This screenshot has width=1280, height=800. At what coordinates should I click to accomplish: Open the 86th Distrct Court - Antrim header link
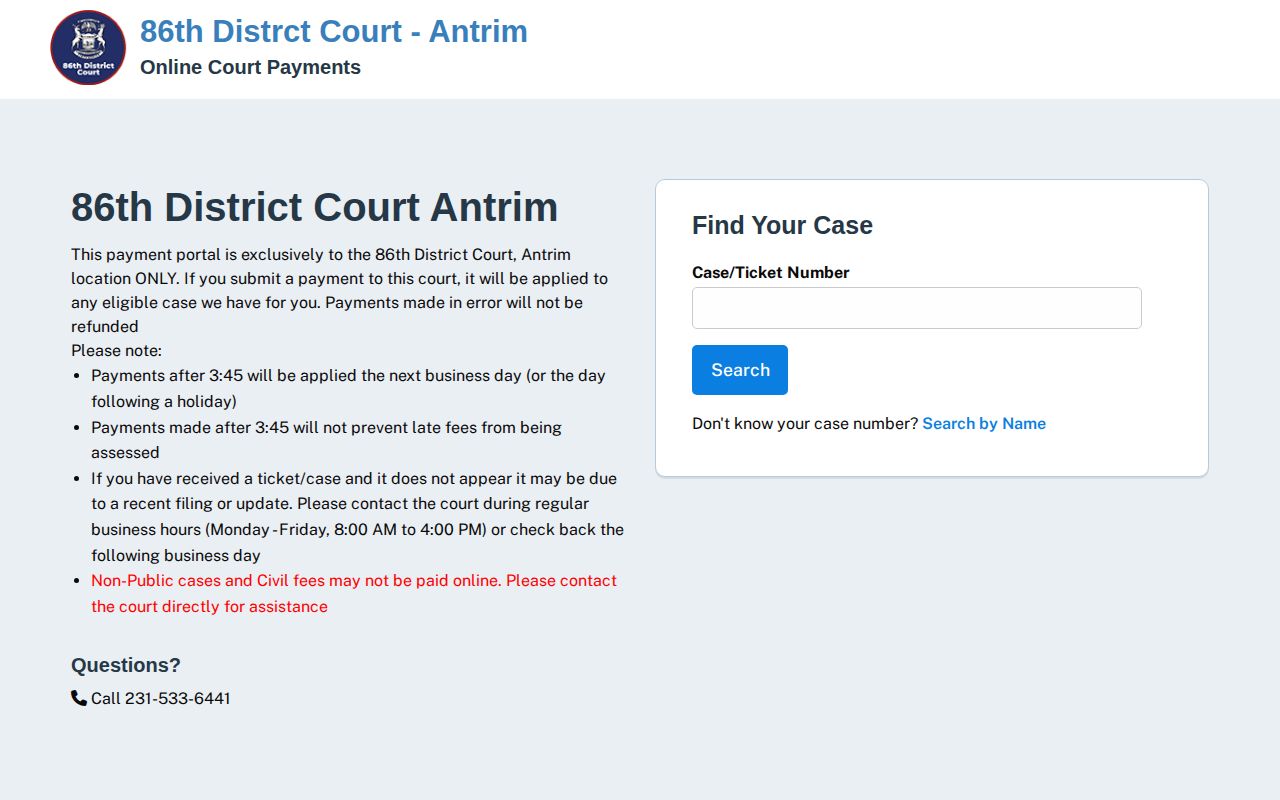(334, 31)
